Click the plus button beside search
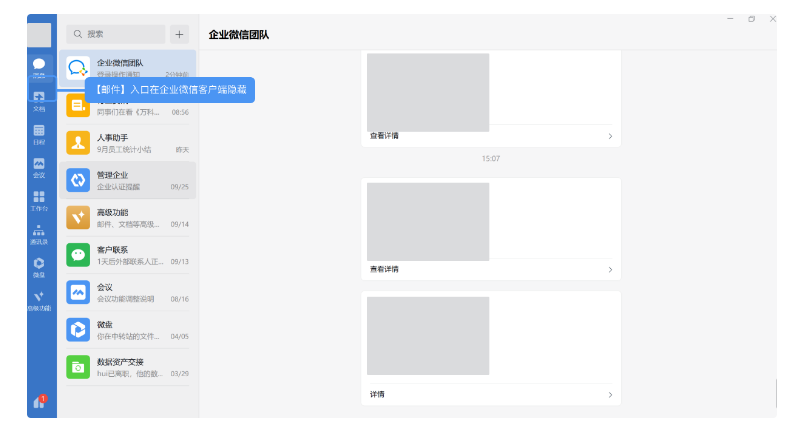795x448 pixels. click(179, 34)
